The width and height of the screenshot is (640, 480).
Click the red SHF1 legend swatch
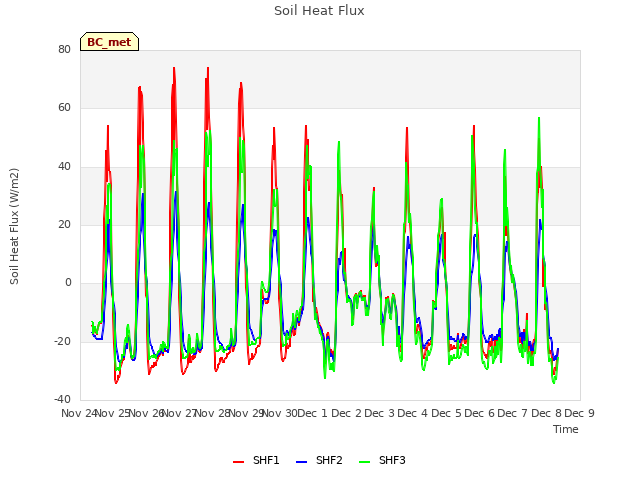238,462
